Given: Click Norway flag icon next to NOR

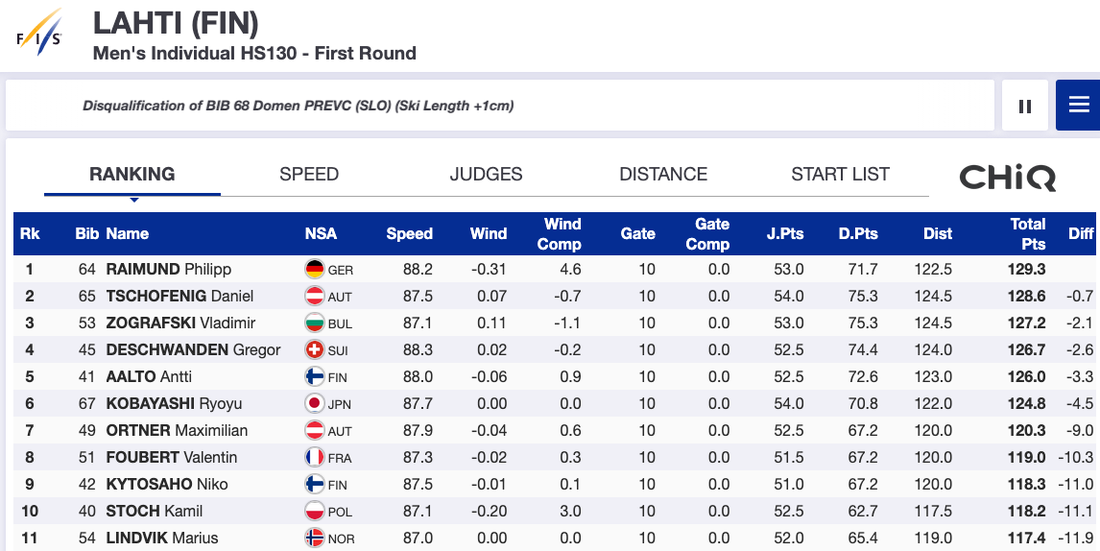Looking at the screenshot, I should tap(315, 538).
